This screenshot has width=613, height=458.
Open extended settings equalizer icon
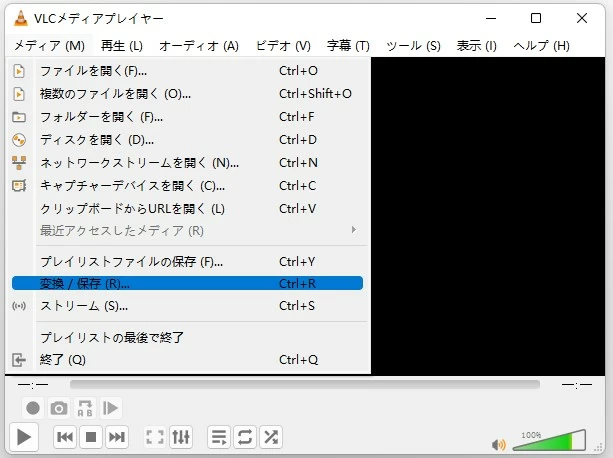(181, 436)
